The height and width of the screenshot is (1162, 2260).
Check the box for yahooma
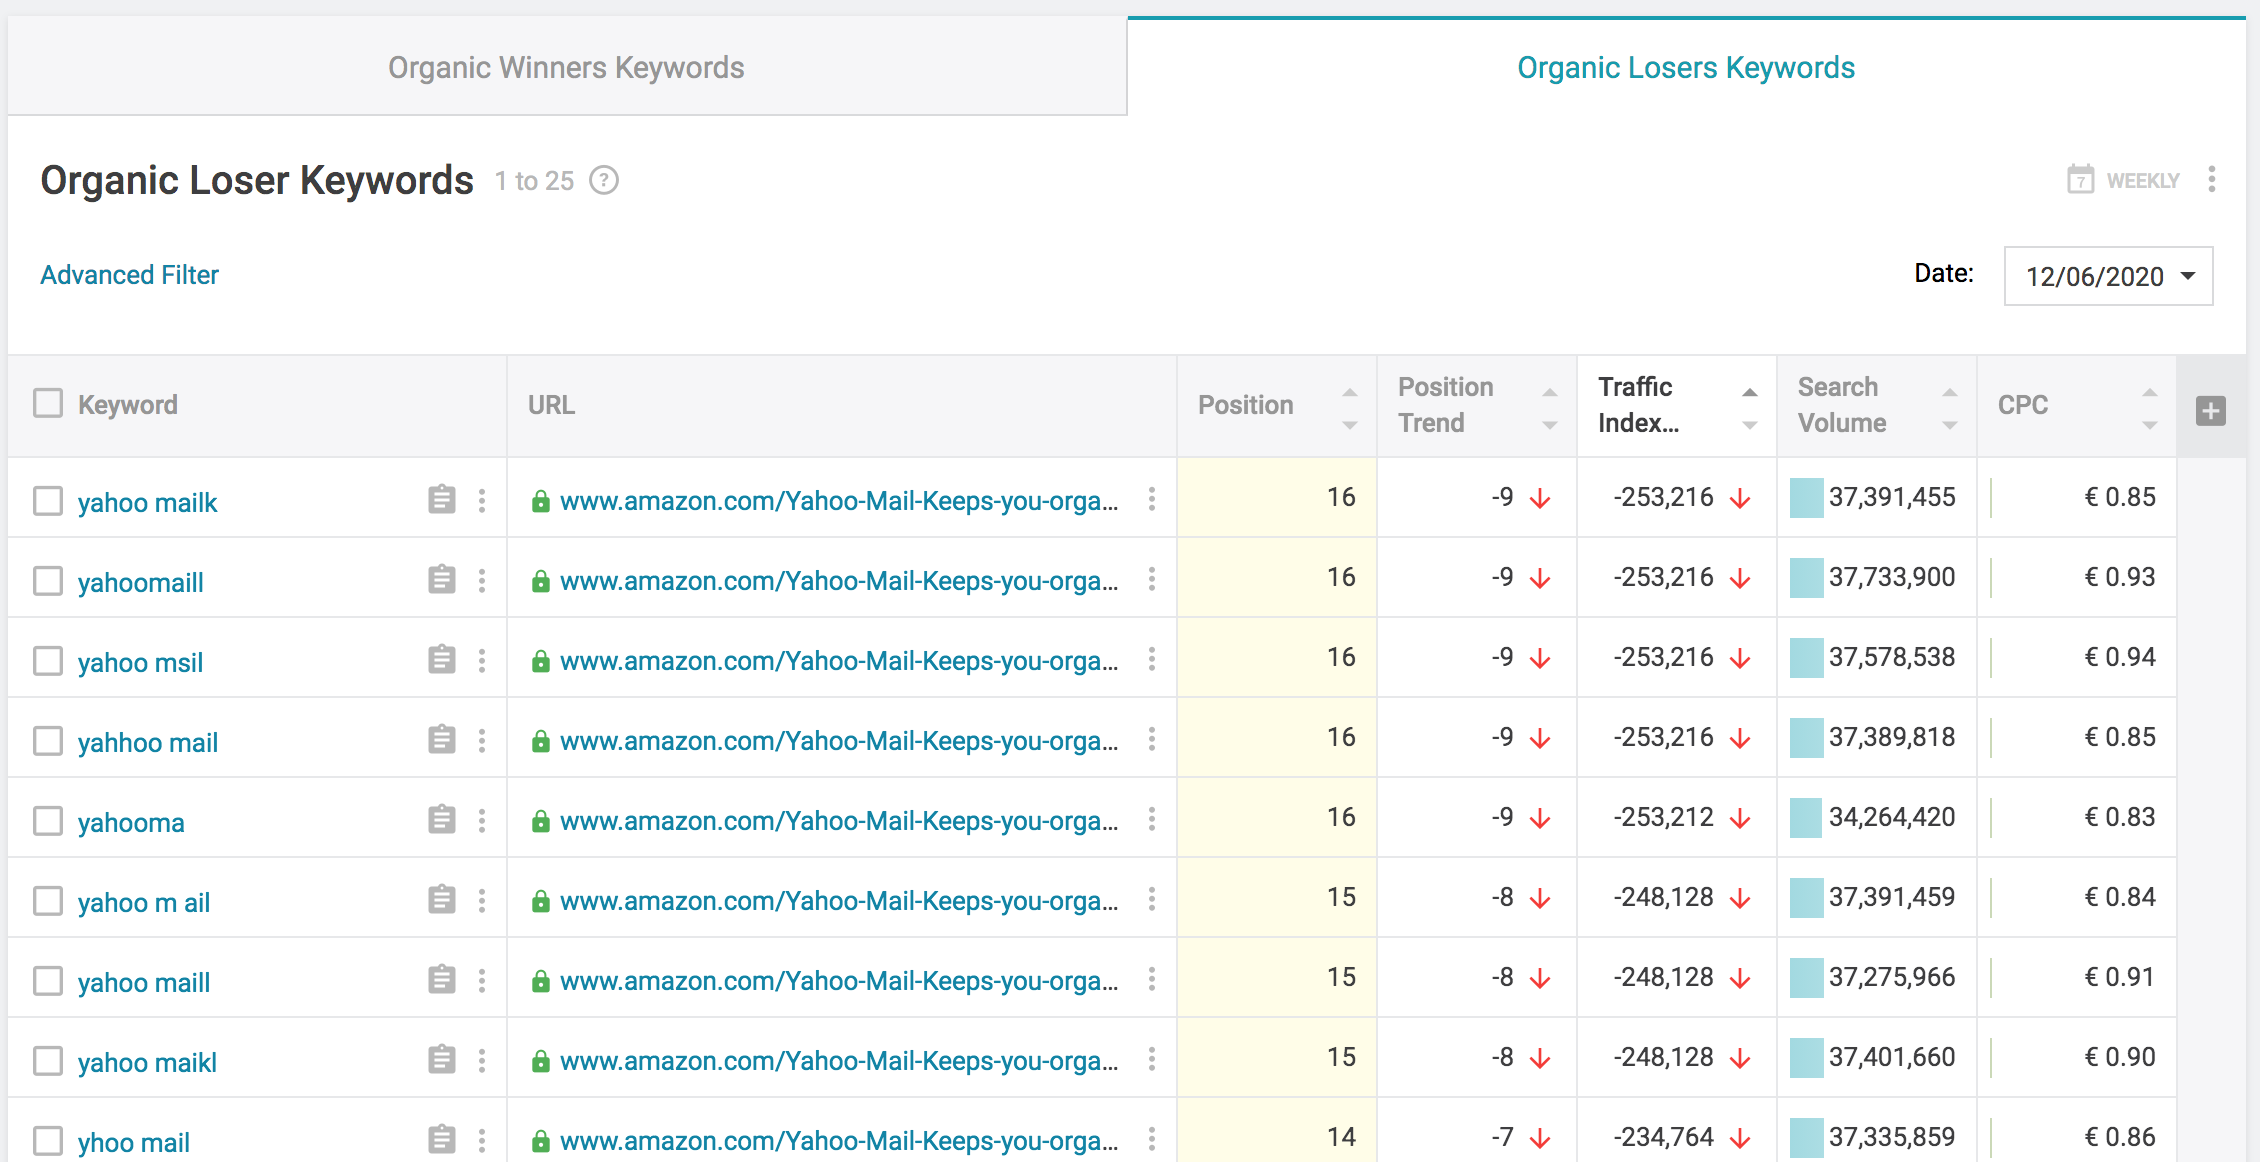[x=48, y=821]
